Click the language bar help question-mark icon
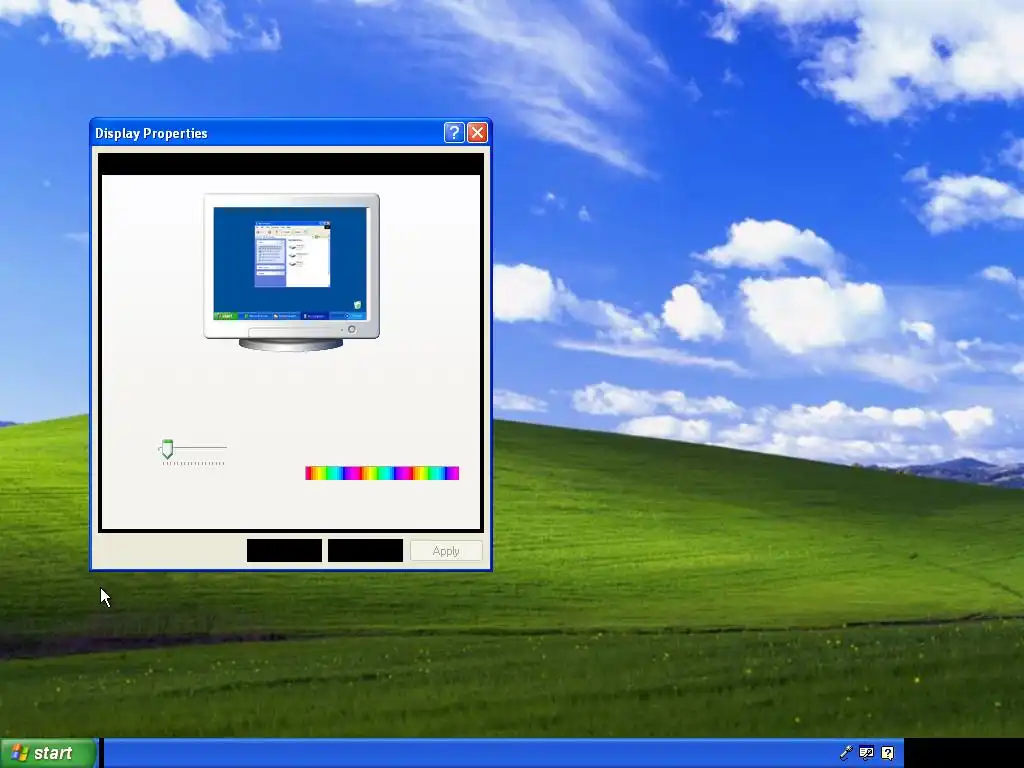1024x768 pixels. point(888,753)
